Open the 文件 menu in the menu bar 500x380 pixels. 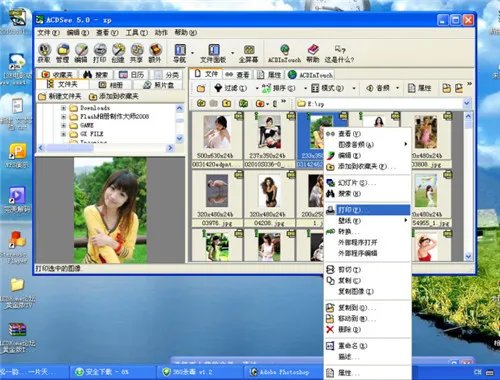click(x=48, y=33)
